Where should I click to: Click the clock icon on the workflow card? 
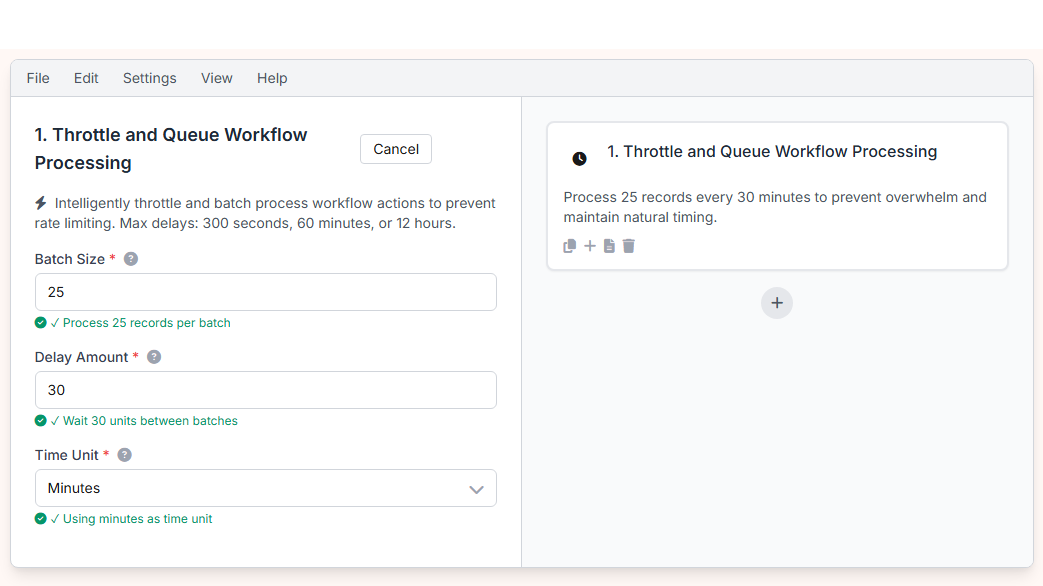point(579,157)
